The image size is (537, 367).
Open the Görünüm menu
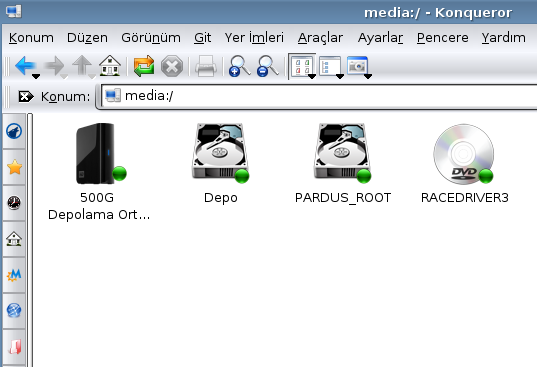[151, 38]
